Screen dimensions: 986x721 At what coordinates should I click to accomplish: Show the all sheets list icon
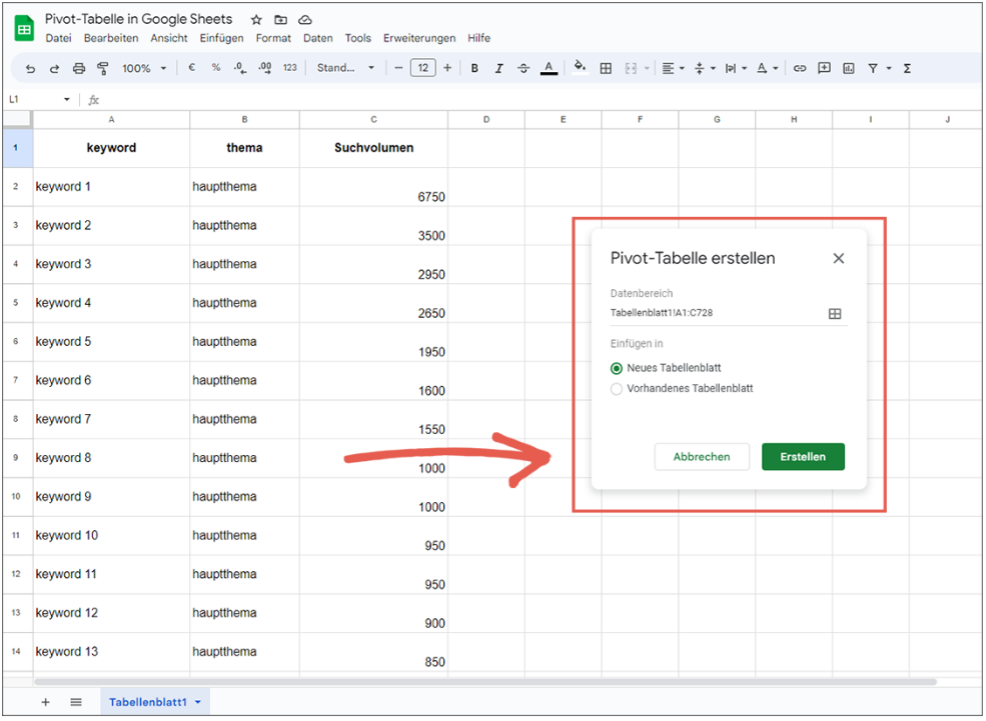coord(76,702)
